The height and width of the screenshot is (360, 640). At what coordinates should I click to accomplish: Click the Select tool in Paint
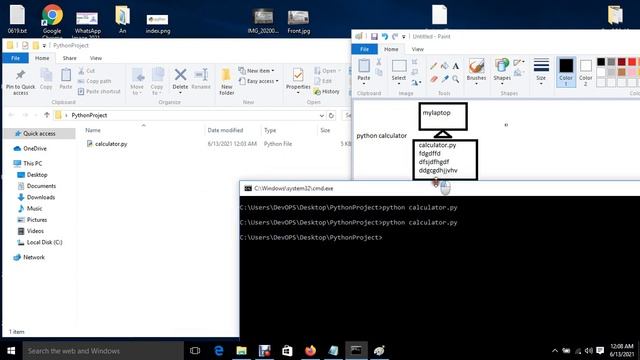tap(399, 71)
